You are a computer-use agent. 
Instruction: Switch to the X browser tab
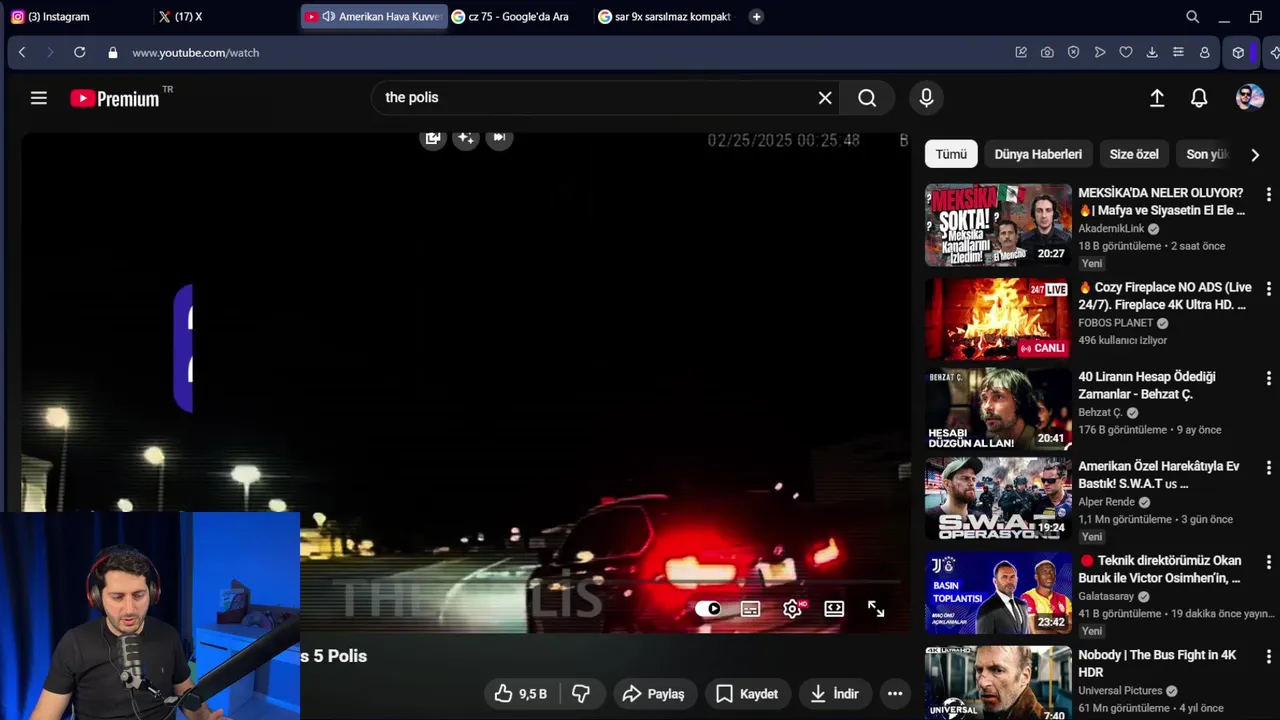[224, 17]
